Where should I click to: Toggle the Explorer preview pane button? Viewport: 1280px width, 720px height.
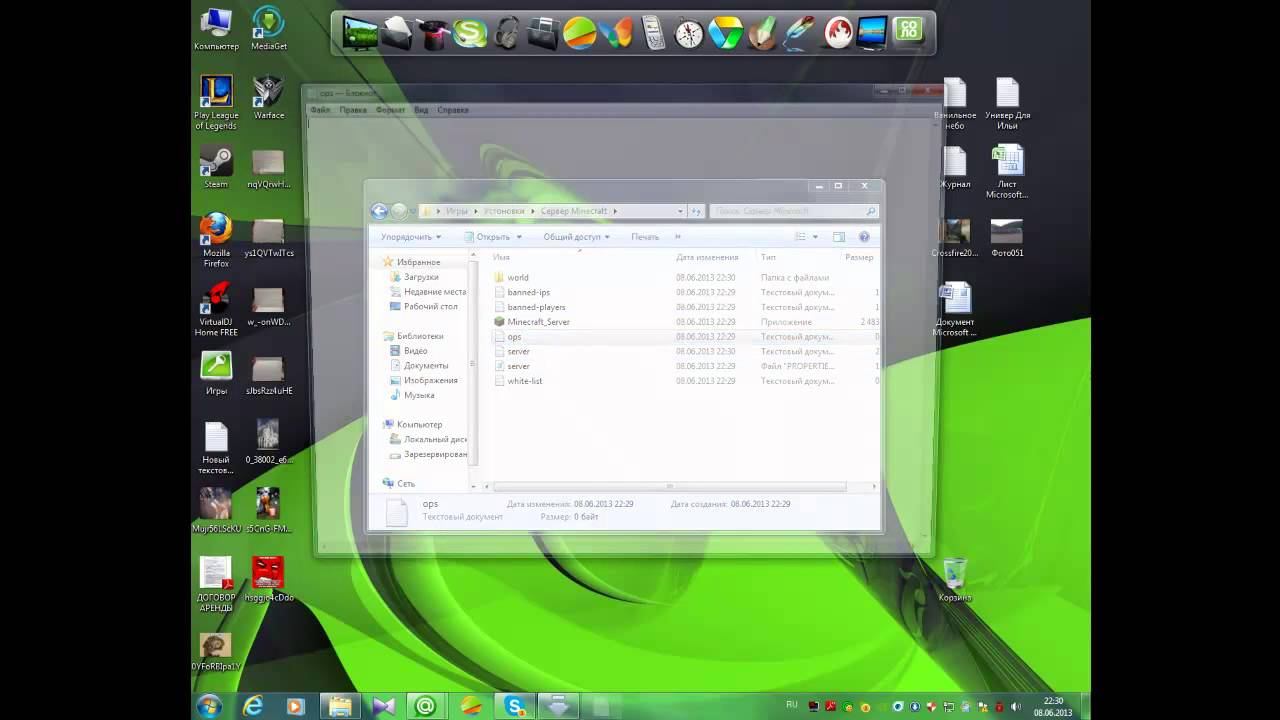[839, 237]
